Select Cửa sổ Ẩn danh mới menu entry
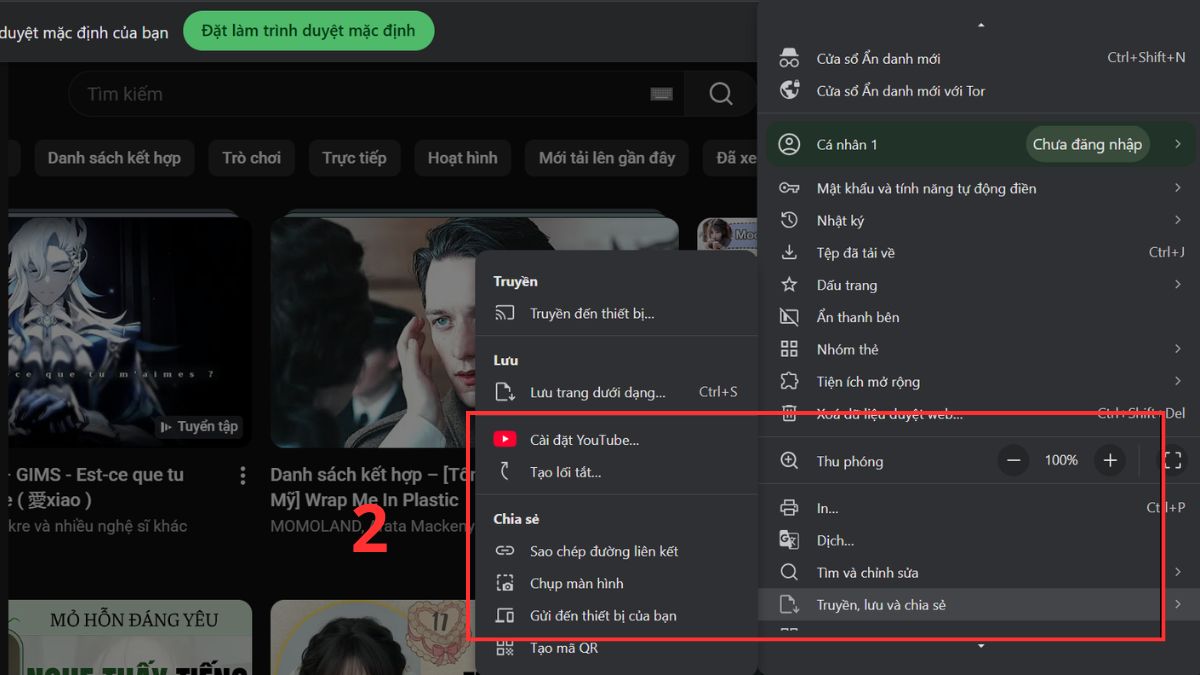1200x675 pixels. (x=979, y=58)
